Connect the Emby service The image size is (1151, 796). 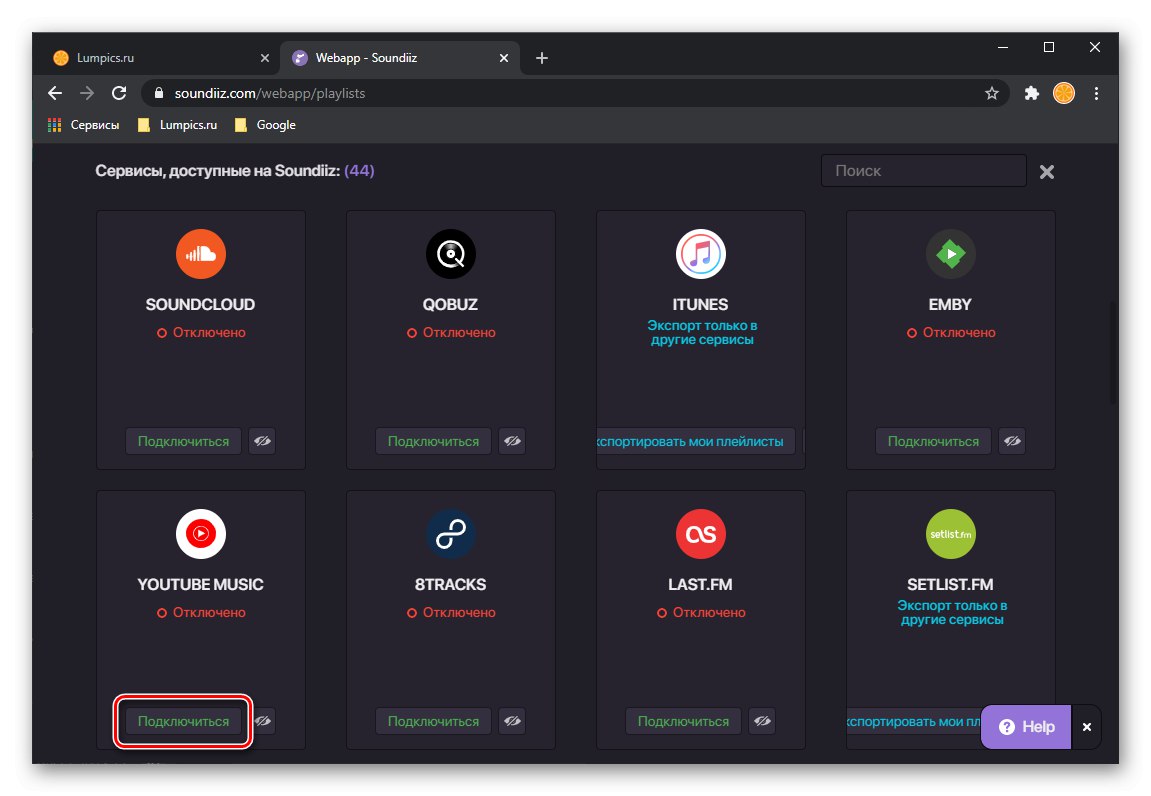pos(933,441)
